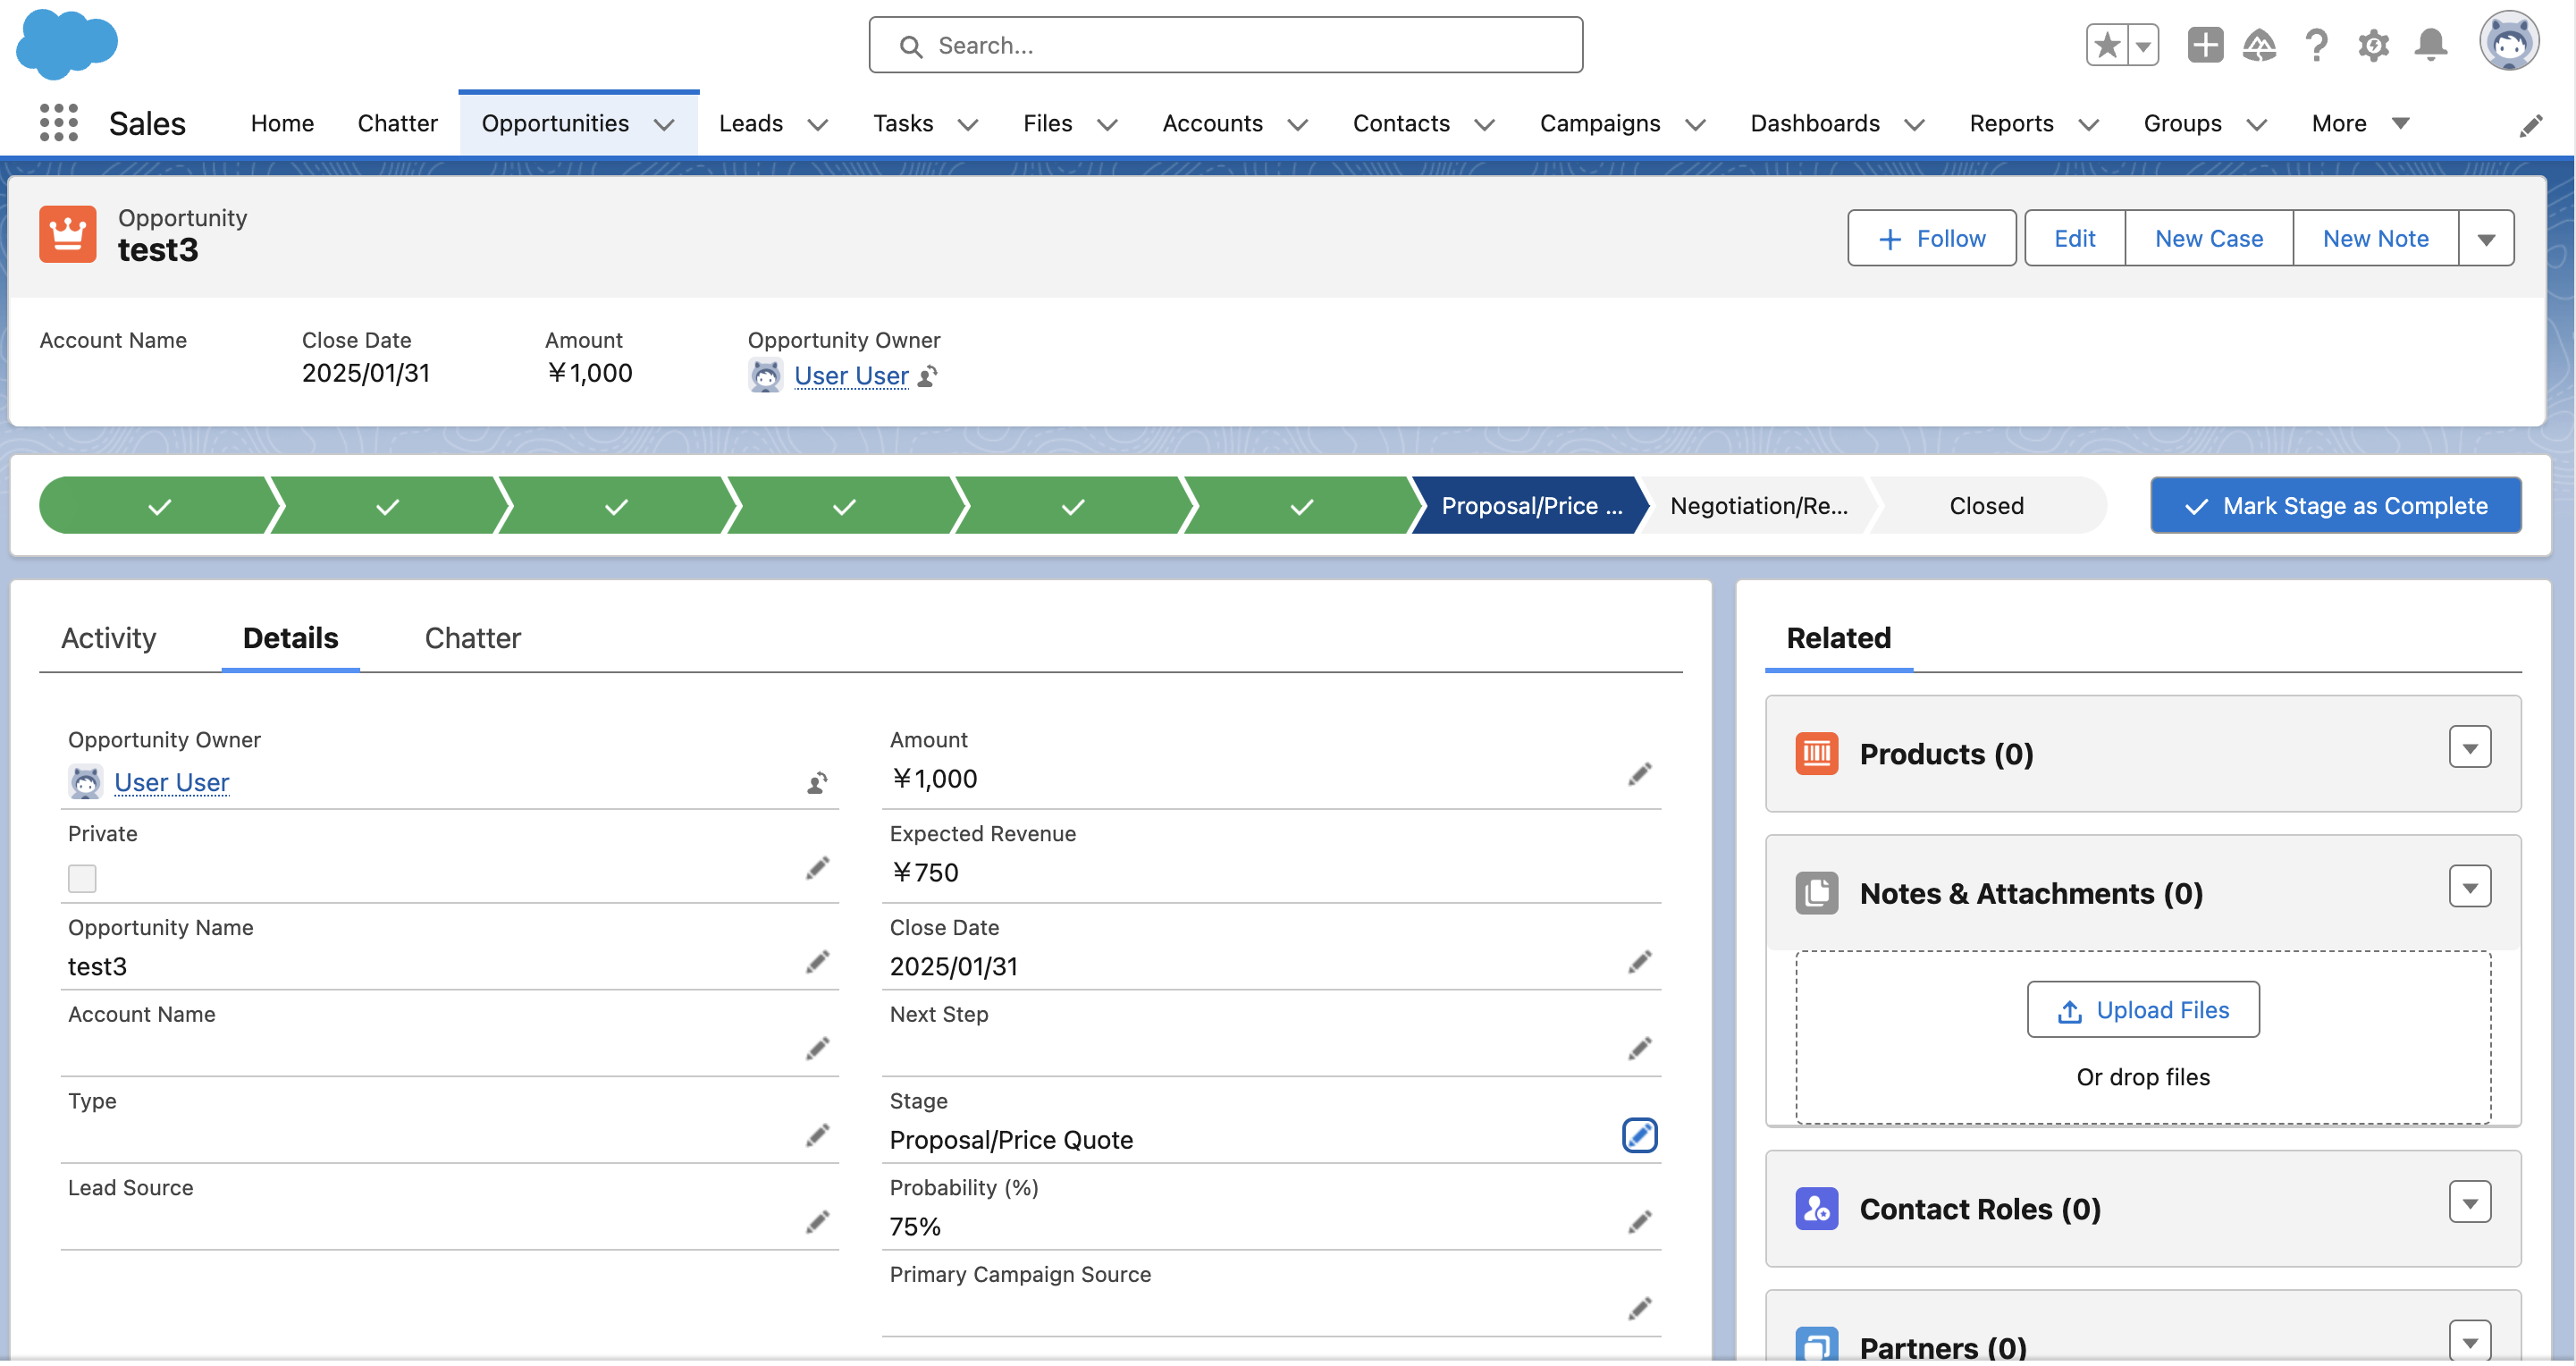This screenshot has width=2576, height=1366.
Task: Open the Notifications bell
Action: click(2430, 45)
